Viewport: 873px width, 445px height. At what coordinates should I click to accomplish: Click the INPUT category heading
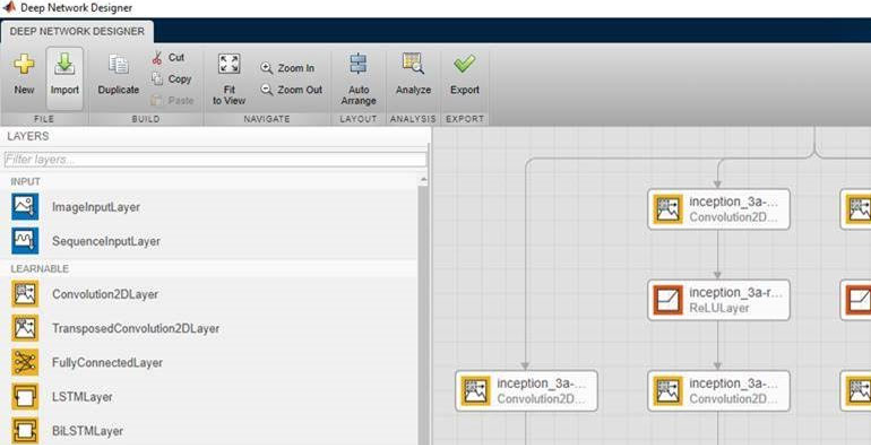coord(26,182)
